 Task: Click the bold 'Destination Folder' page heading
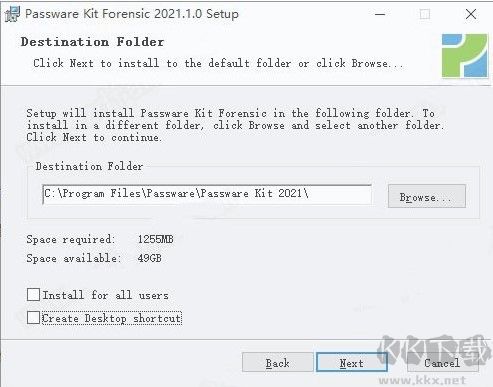point(92,42)
